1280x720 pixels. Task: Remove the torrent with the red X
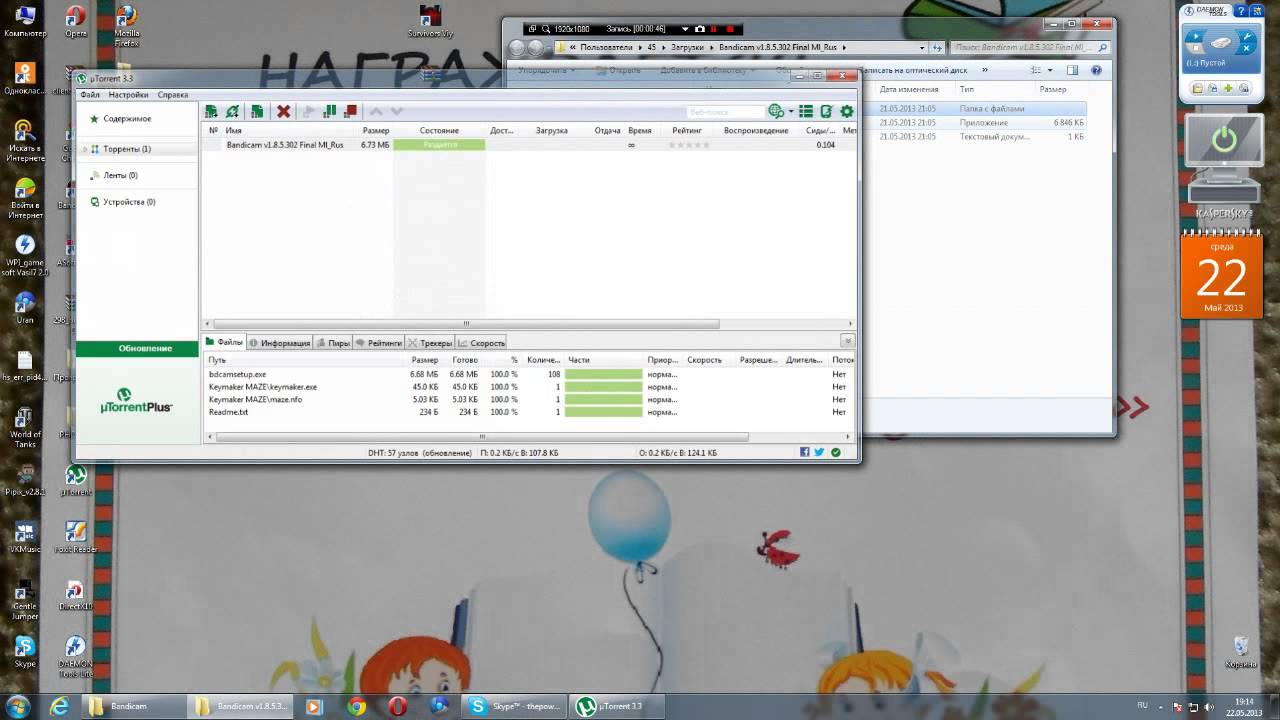(x=284, y=111)
